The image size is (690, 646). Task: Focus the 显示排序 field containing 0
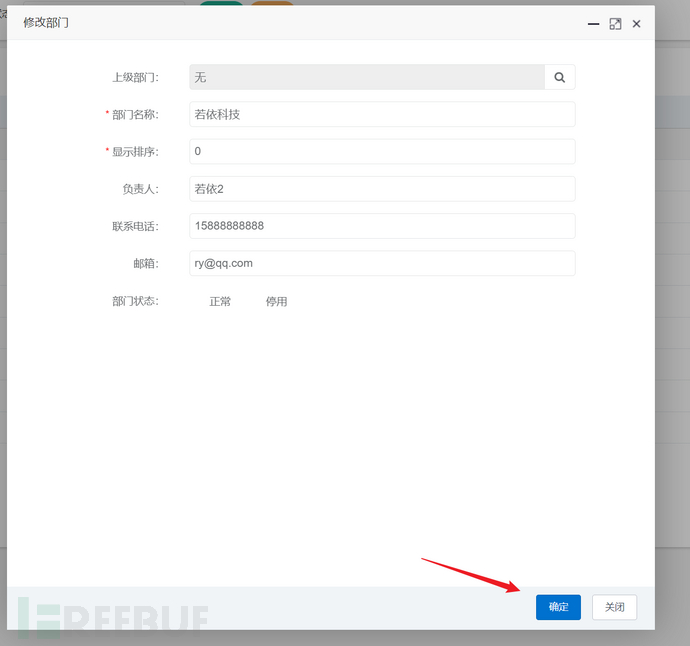pyautogui.click(x=382, y=151)
